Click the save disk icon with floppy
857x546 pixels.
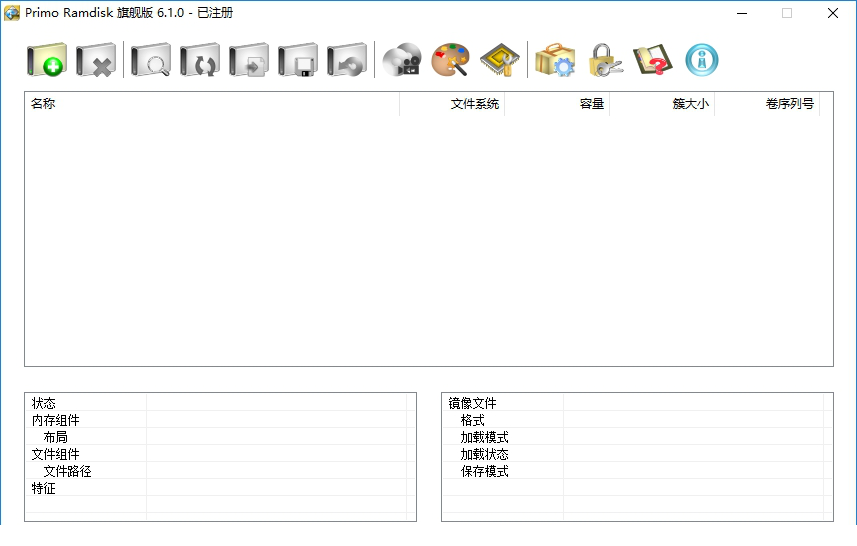pos(298,60)
